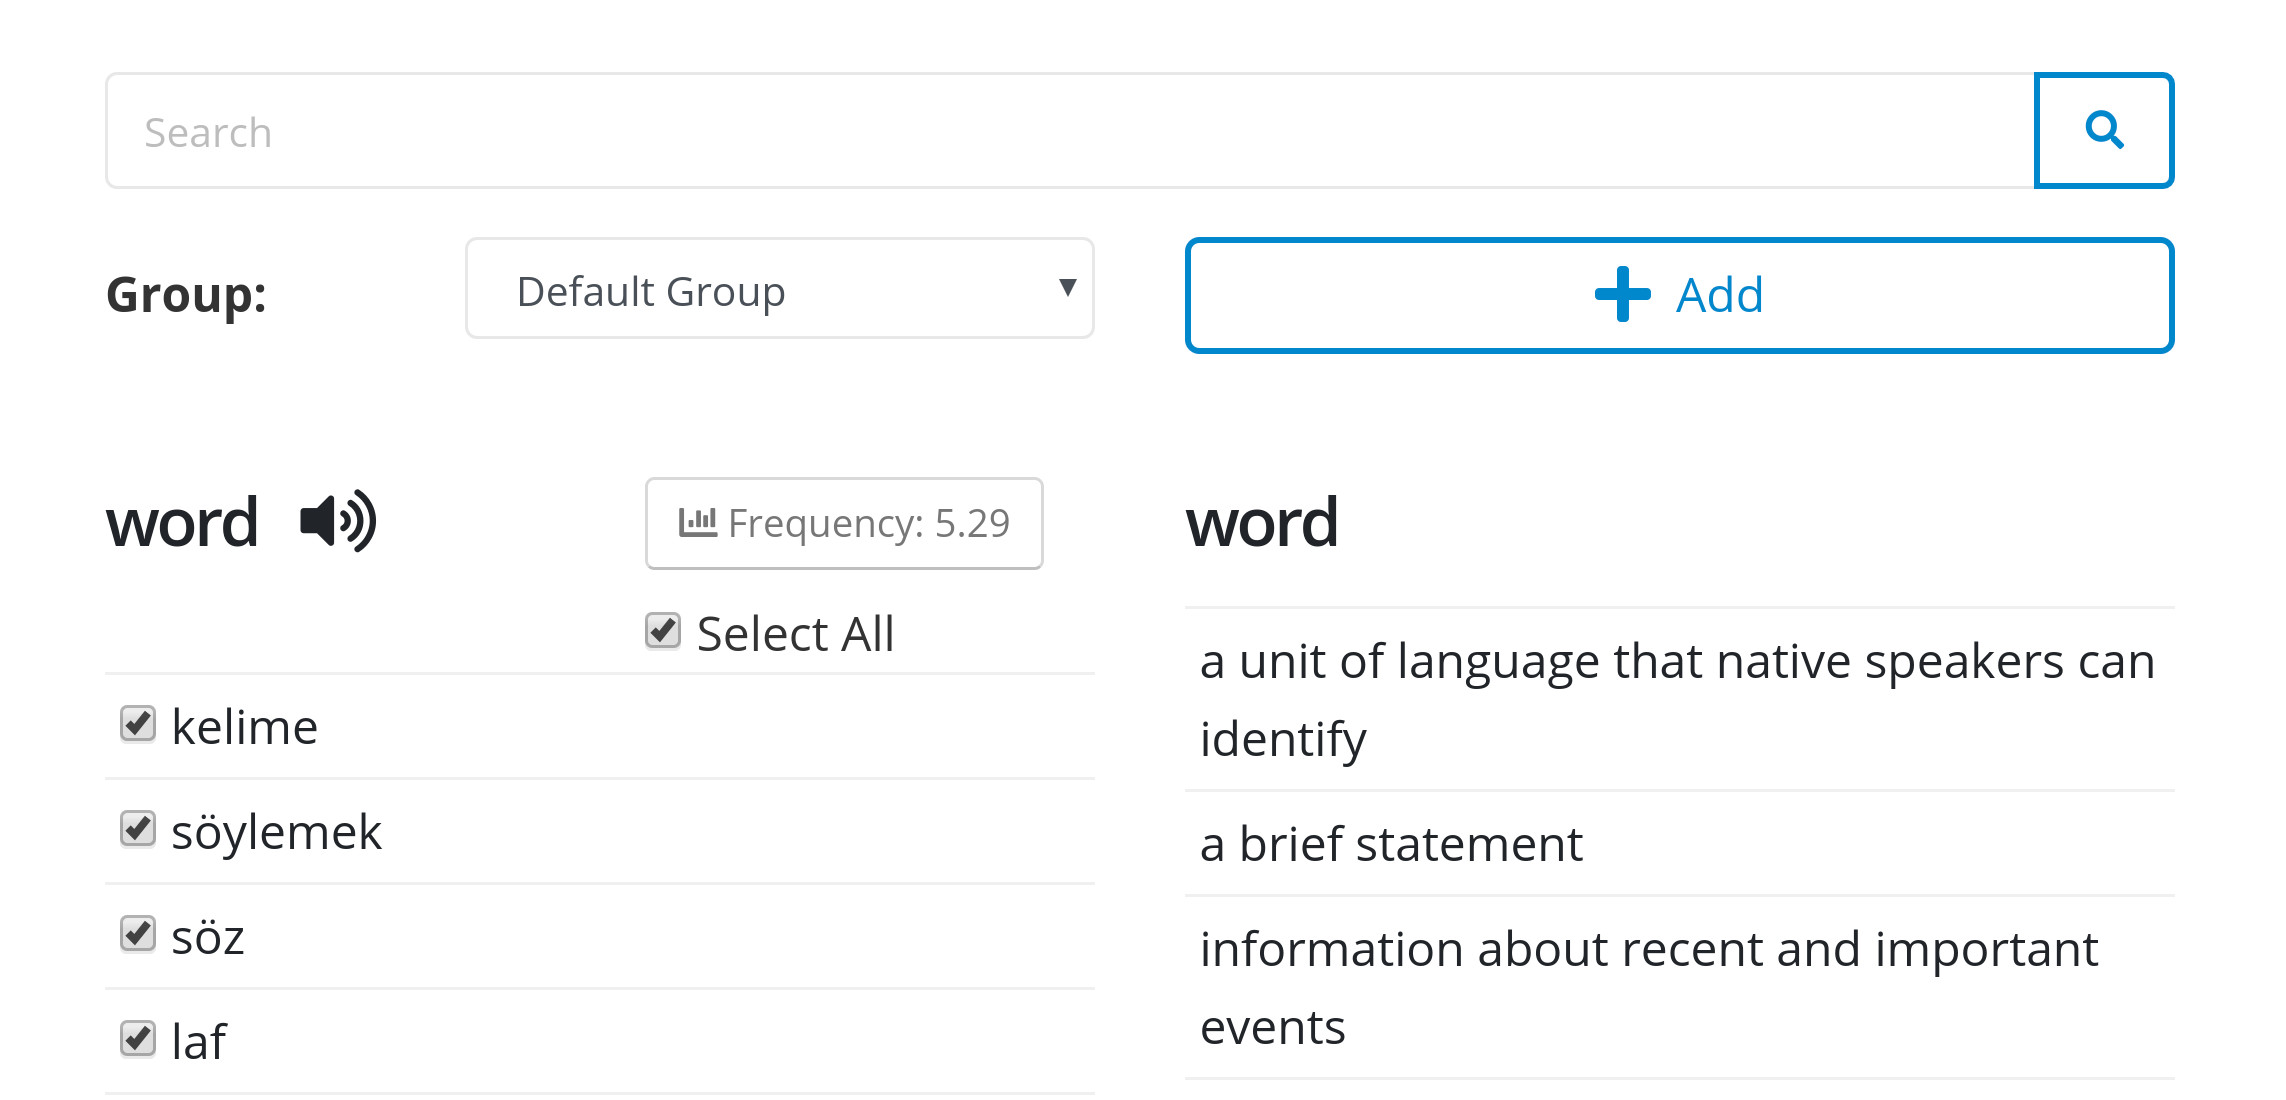The image size is (2286, 1100).
Task: Open the Default Group dropdown
Action: tap(780, 288)
